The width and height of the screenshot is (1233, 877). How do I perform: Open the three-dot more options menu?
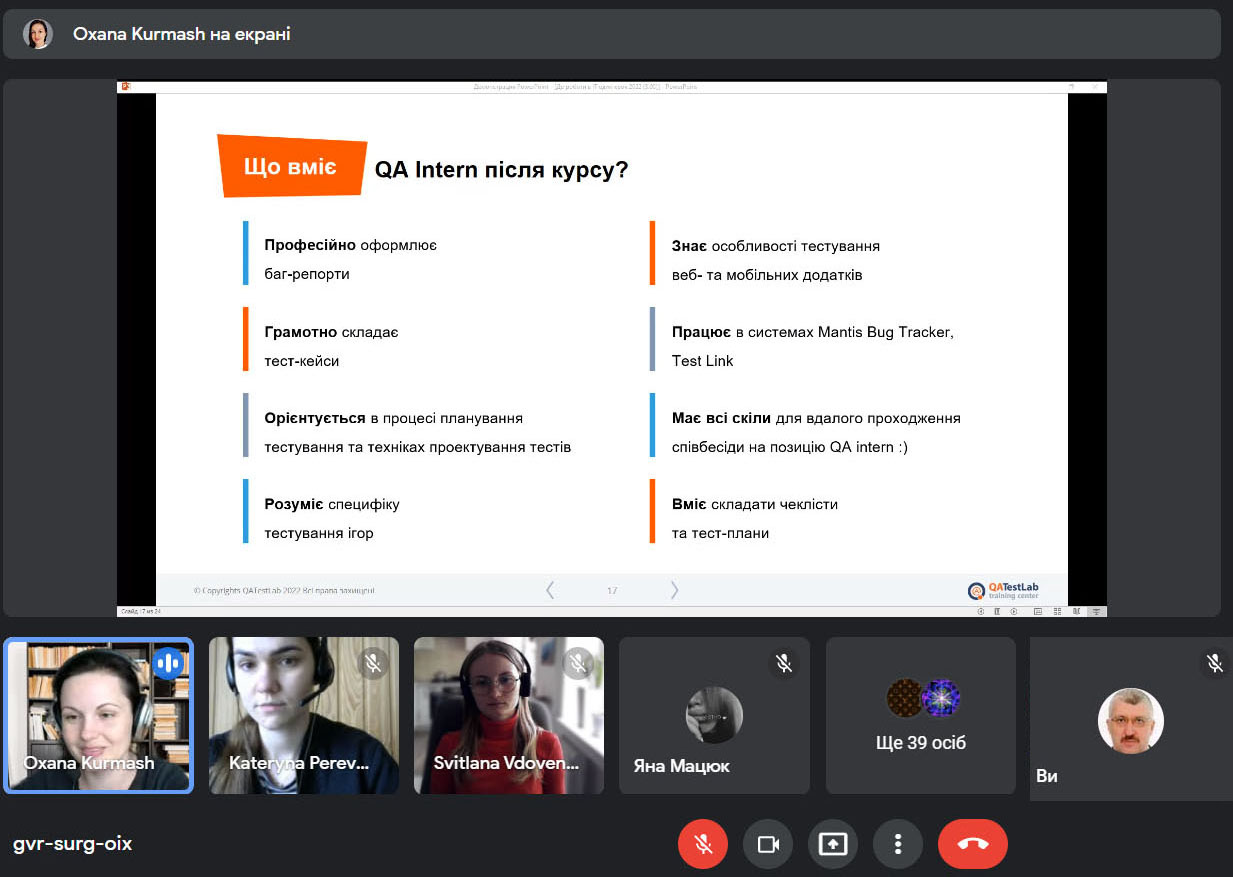pyautogui.click(x=898, y=844)
